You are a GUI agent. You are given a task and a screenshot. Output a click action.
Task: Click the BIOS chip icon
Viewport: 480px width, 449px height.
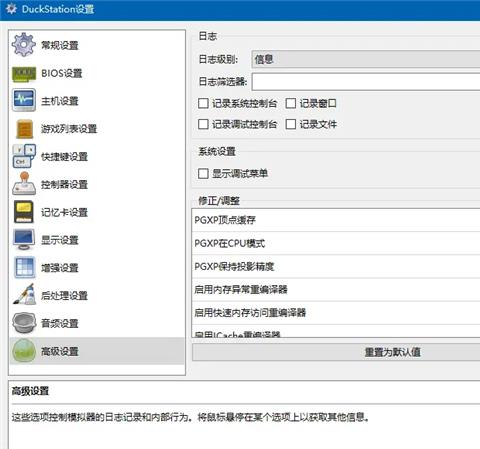[24, 73]
